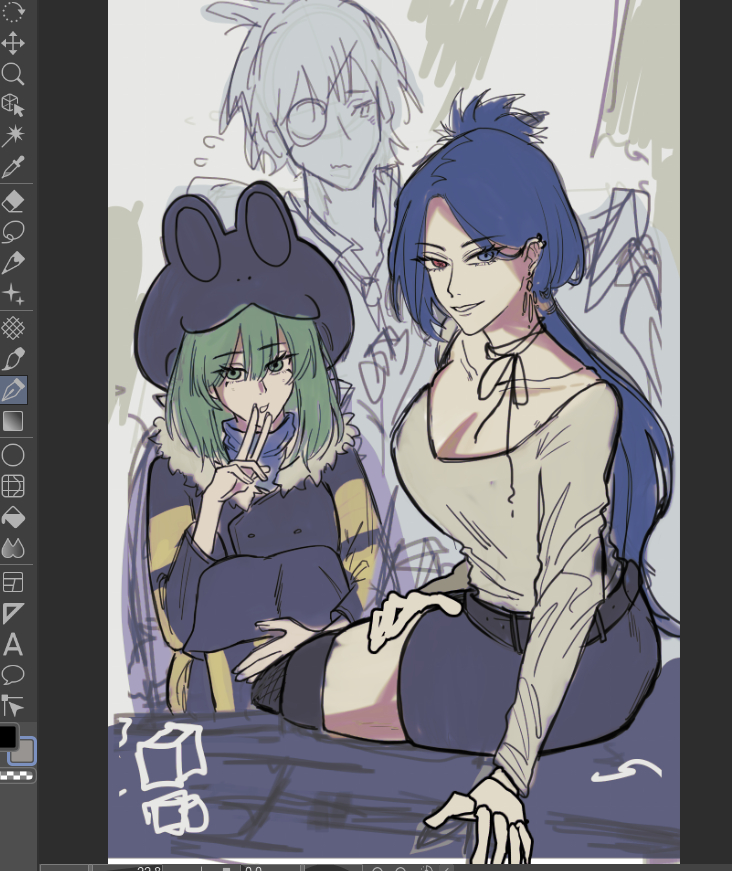The height and width of the screenshot is (871, 732).
Task: Select the Auto select magic wand tool
Action: point(13,135)
